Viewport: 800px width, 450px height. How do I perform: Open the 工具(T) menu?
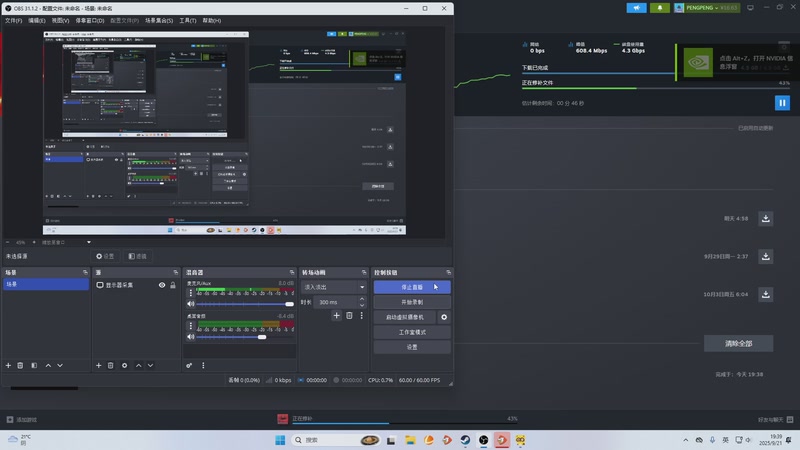coord(188,20)
